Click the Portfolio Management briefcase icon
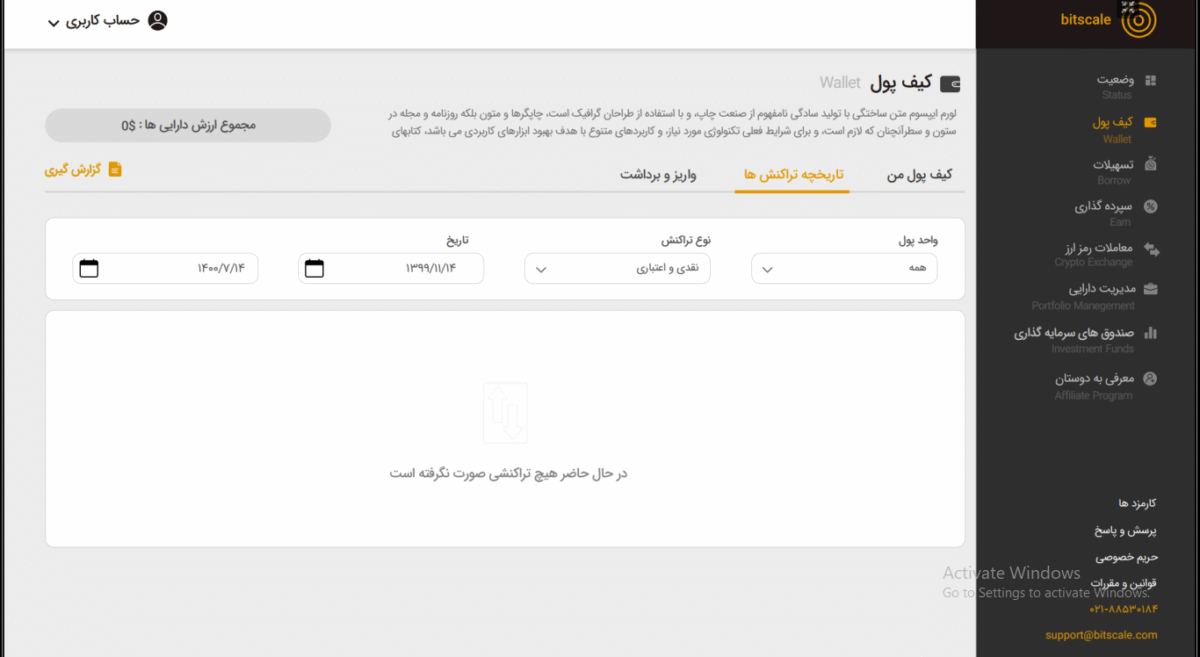Image resolution: width=1200 pixels, height=657 pixels. click(1150, 290)
